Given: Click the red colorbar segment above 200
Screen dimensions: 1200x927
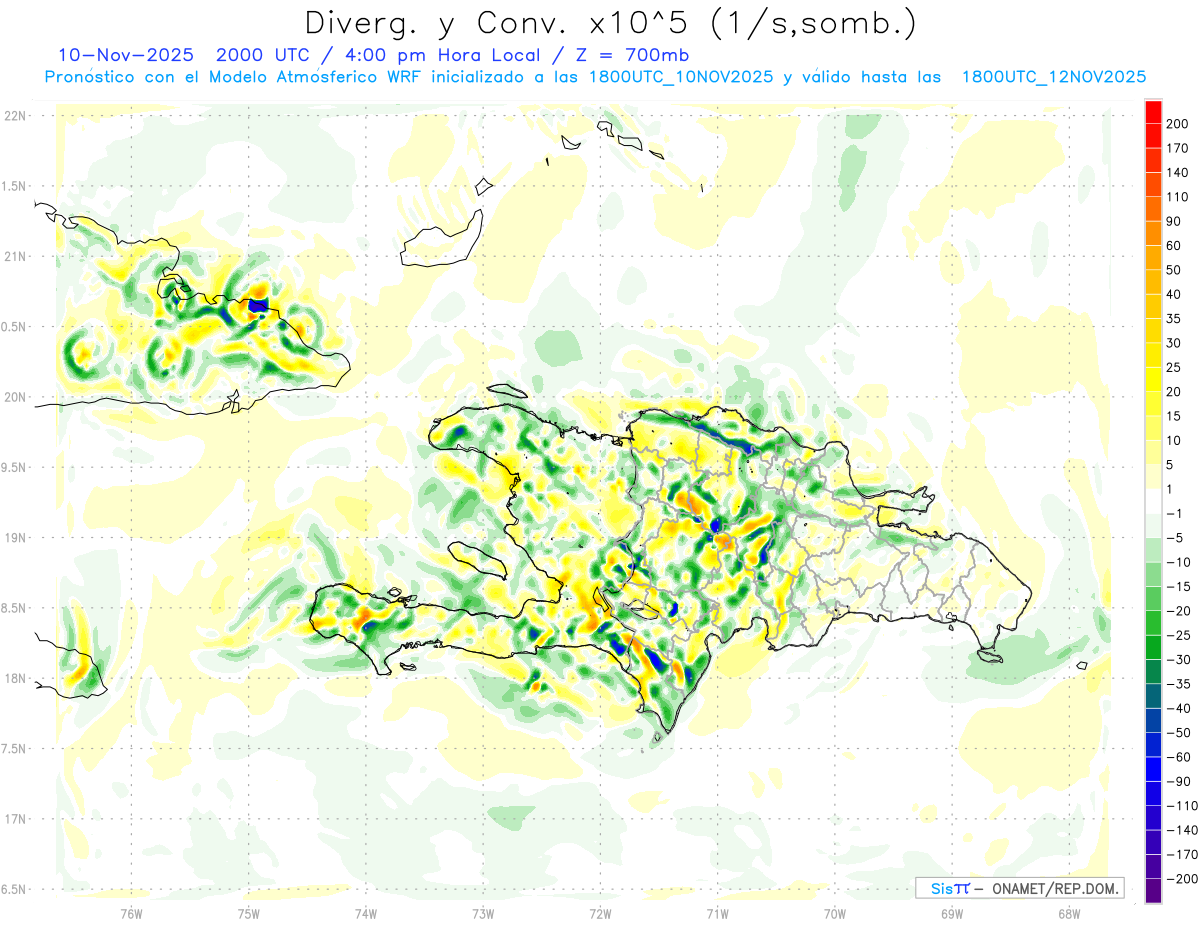Looking at the screenshot, I should point(1153,111).
